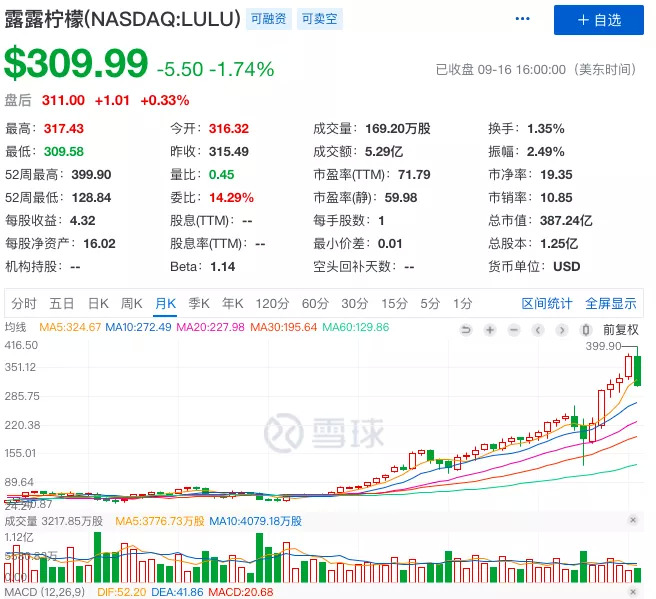This screenshot has width=656, height=599.
Task: Switch to the 60分 chart tab
Action: (315, 303)
